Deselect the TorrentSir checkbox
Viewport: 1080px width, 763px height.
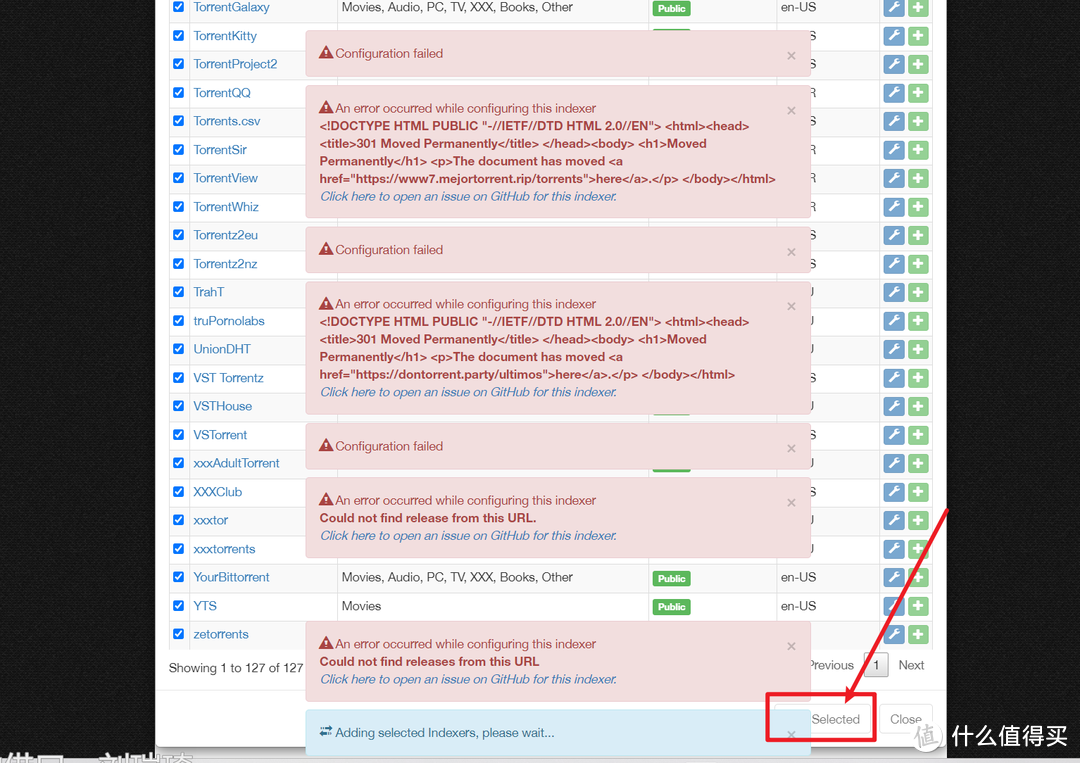click(178, 149)
